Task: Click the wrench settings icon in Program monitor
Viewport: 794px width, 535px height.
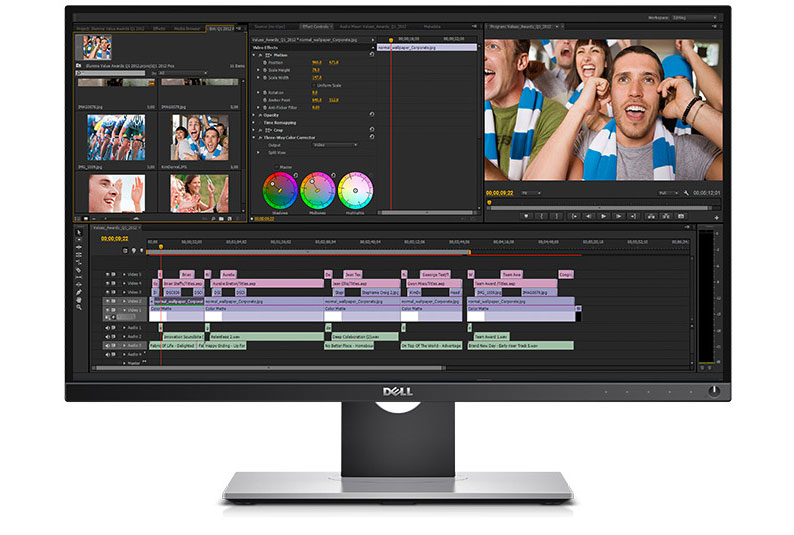Action: coord(686,193)
